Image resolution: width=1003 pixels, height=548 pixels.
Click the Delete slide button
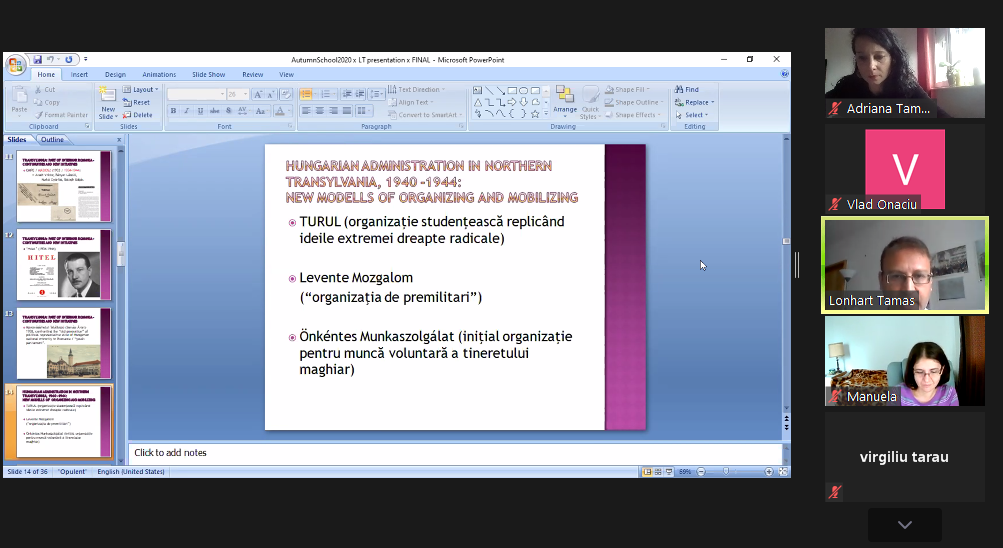[x=138, y=115]
